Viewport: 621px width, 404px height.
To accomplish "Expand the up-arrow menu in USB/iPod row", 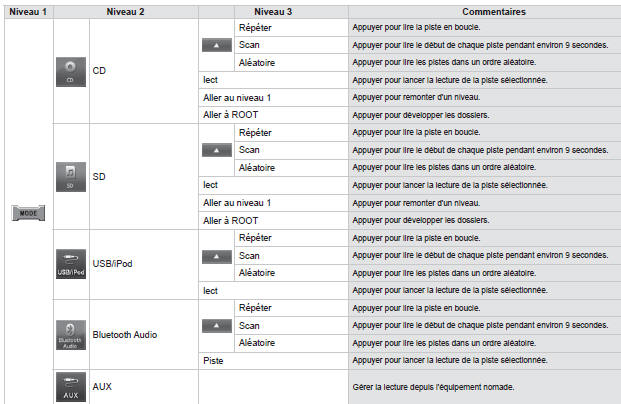I will tap(217, 257).
